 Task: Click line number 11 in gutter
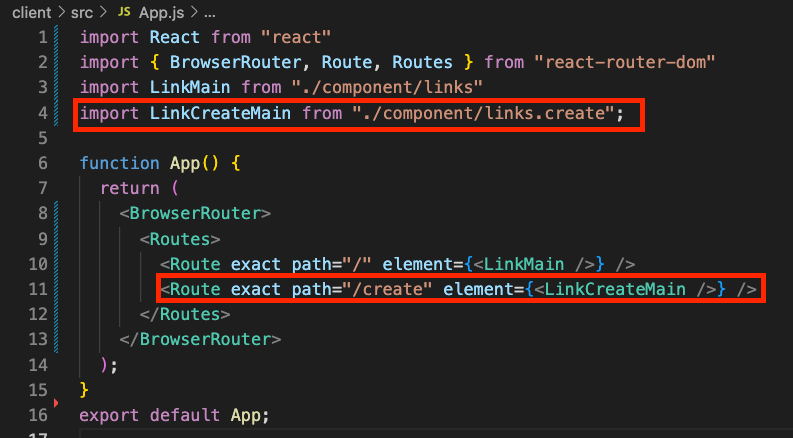coord(38,289)
